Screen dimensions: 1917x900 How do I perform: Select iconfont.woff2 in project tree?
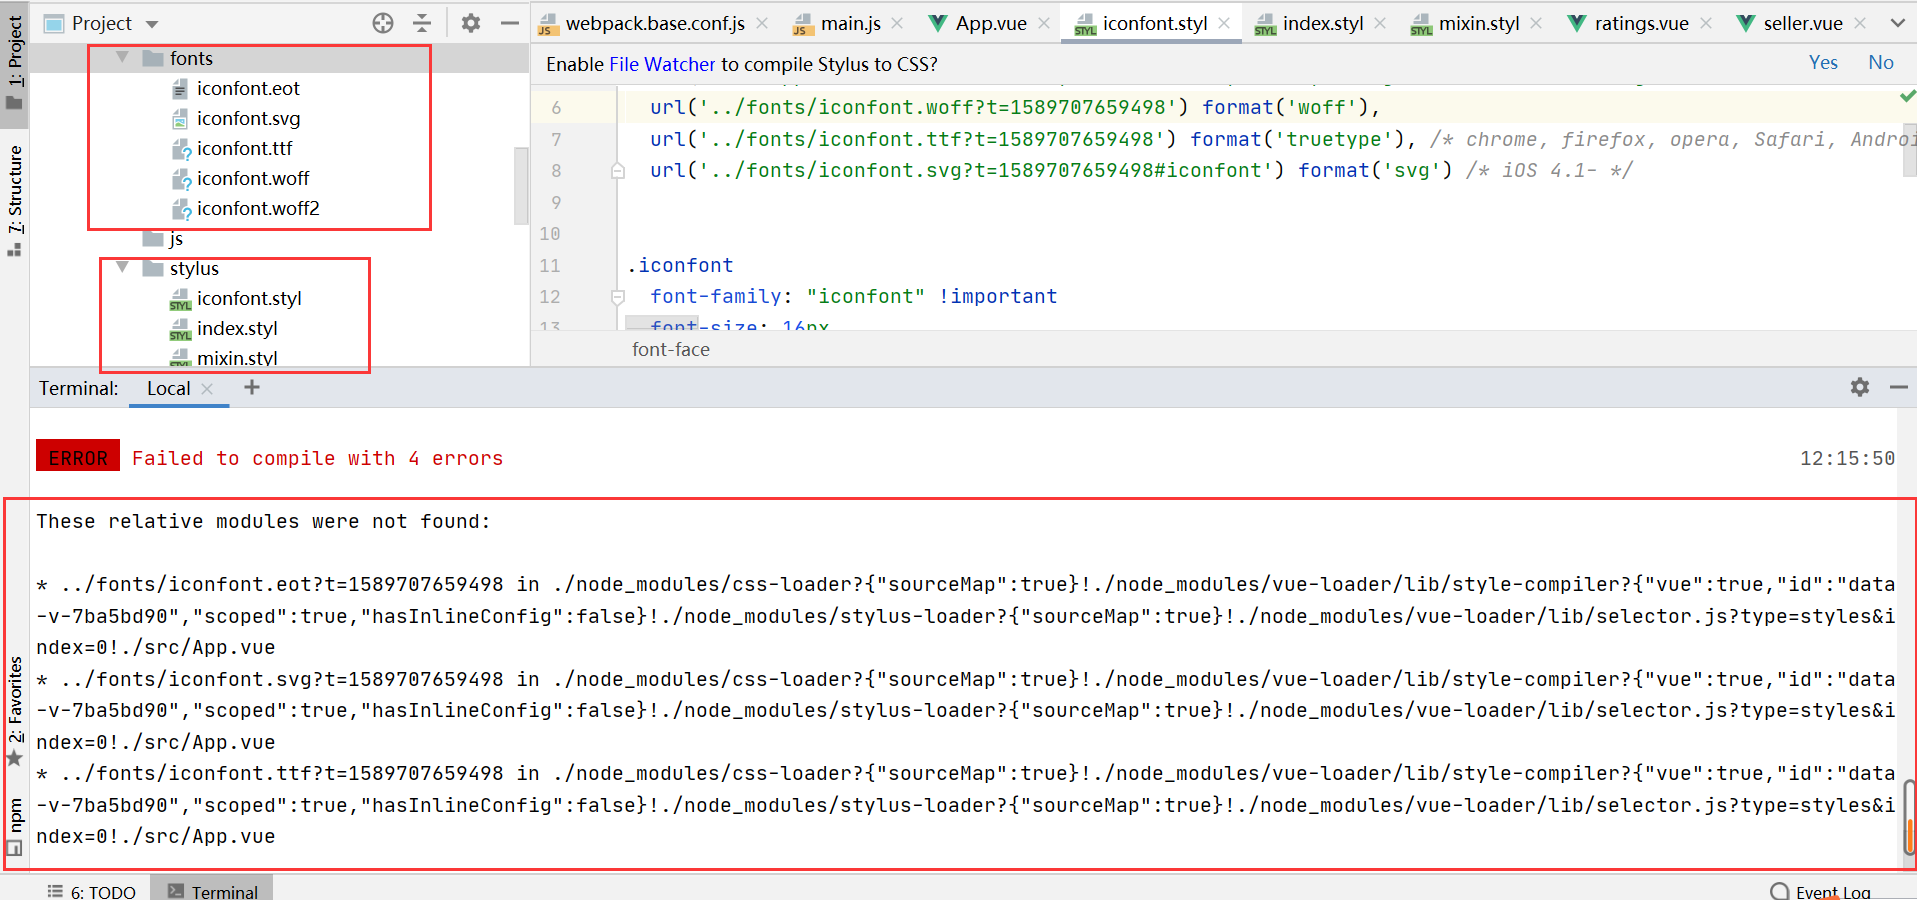pos(258,209)
